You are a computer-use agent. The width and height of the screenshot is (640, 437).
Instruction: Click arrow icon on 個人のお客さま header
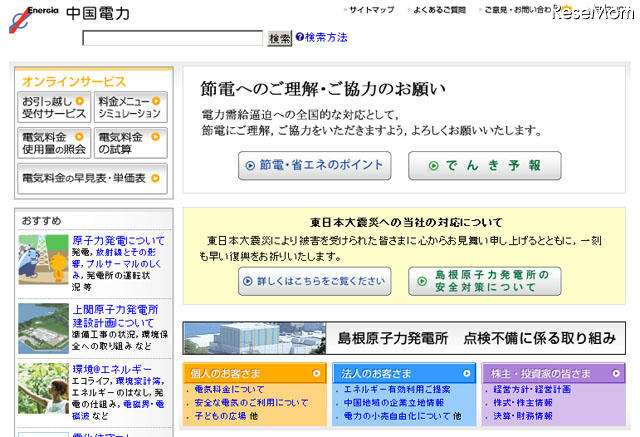[316, 373]
